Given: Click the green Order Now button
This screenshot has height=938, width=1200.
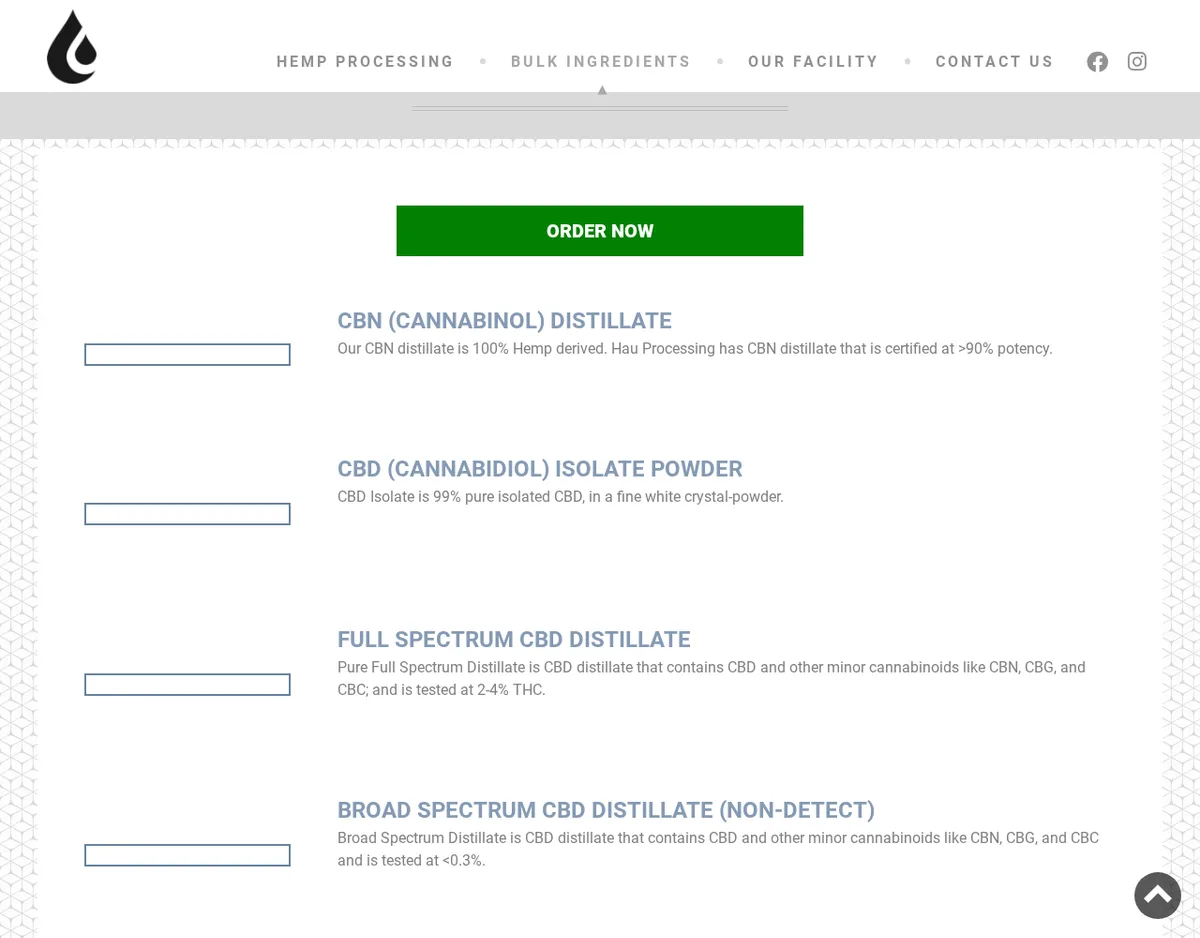Looking at the screenshot, I should click(600, 231).
